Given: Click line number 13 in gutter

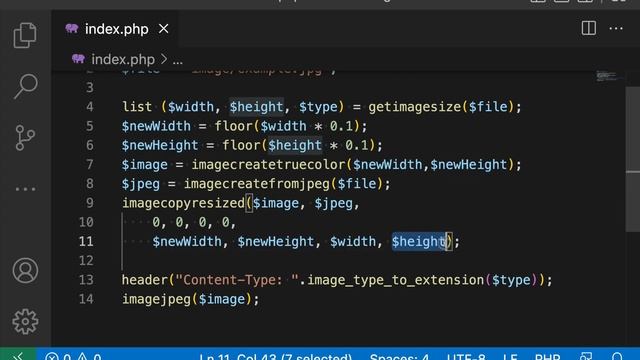Looking at the screenshot, I should [x=86, y=280].
